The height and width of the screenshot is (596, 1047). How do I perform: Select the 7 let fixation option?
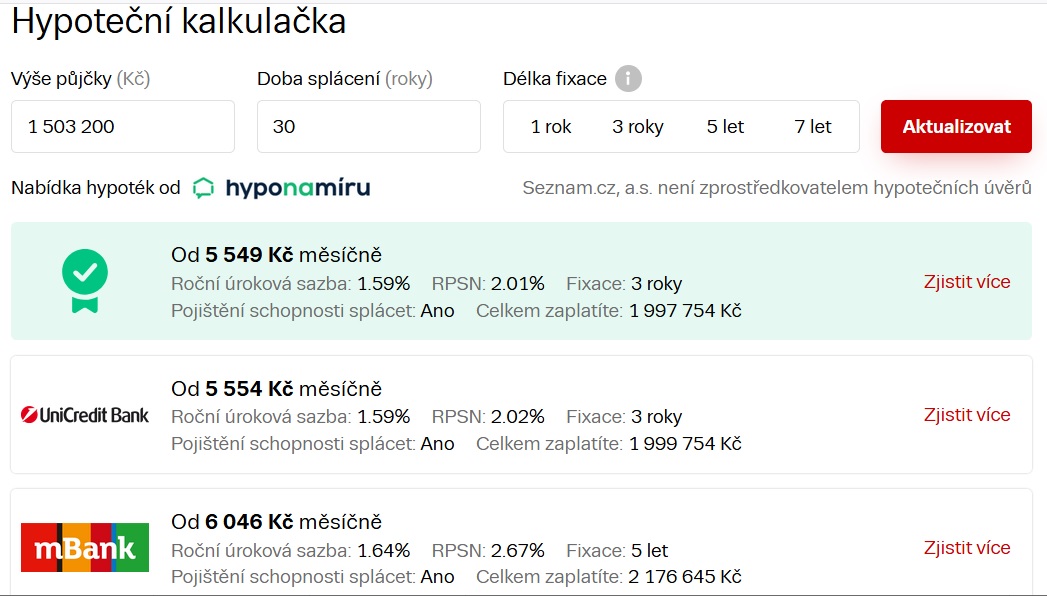coord(813,127)
